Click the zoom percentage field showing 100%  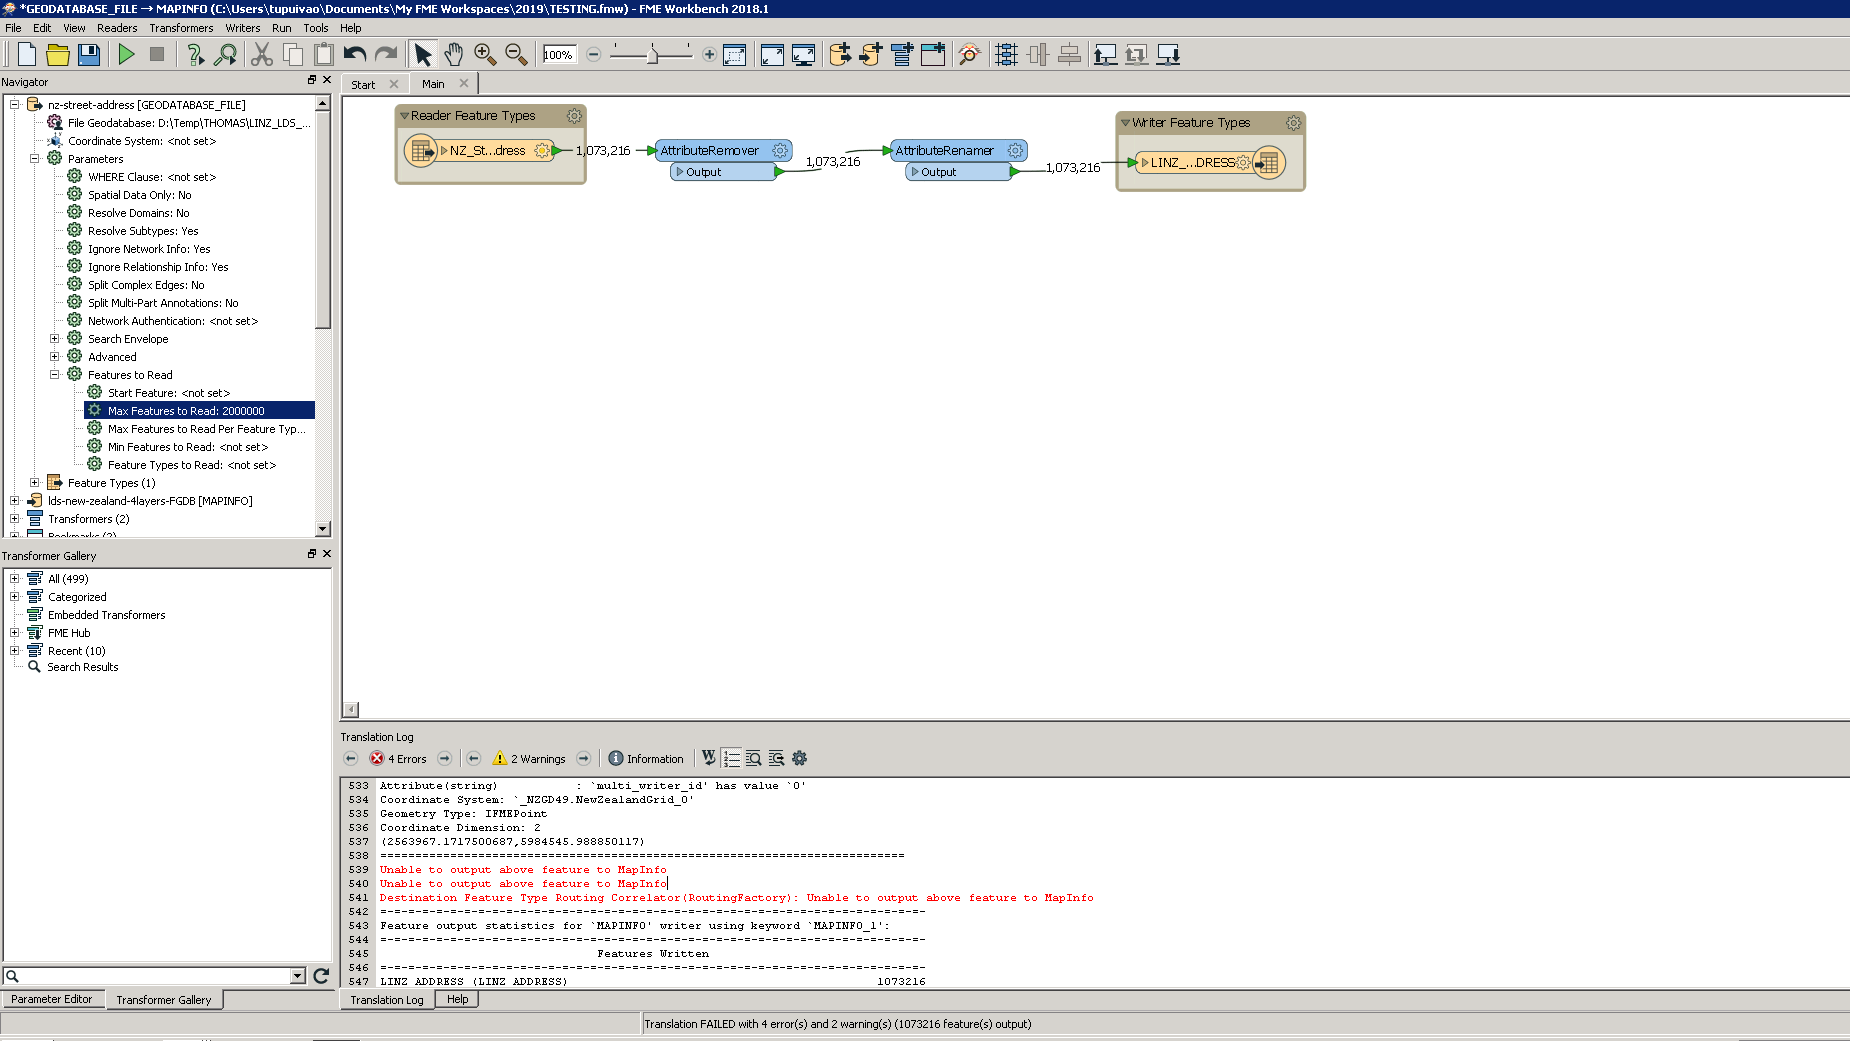[559, 55]
